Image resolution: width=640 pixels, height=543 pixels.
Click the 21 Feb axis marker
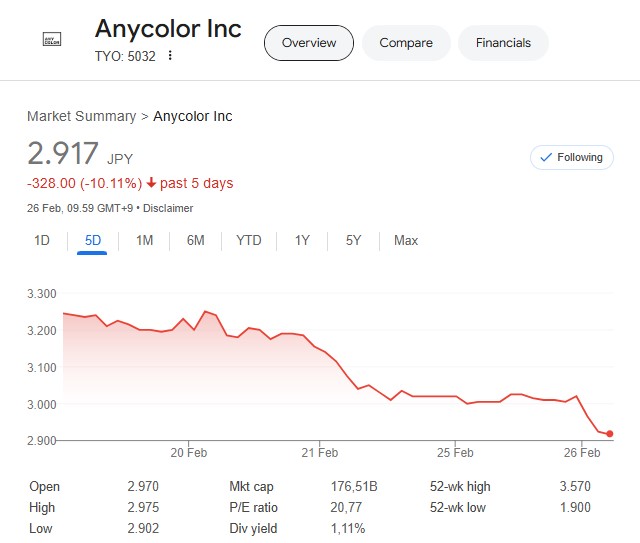(x=320, y=452)
